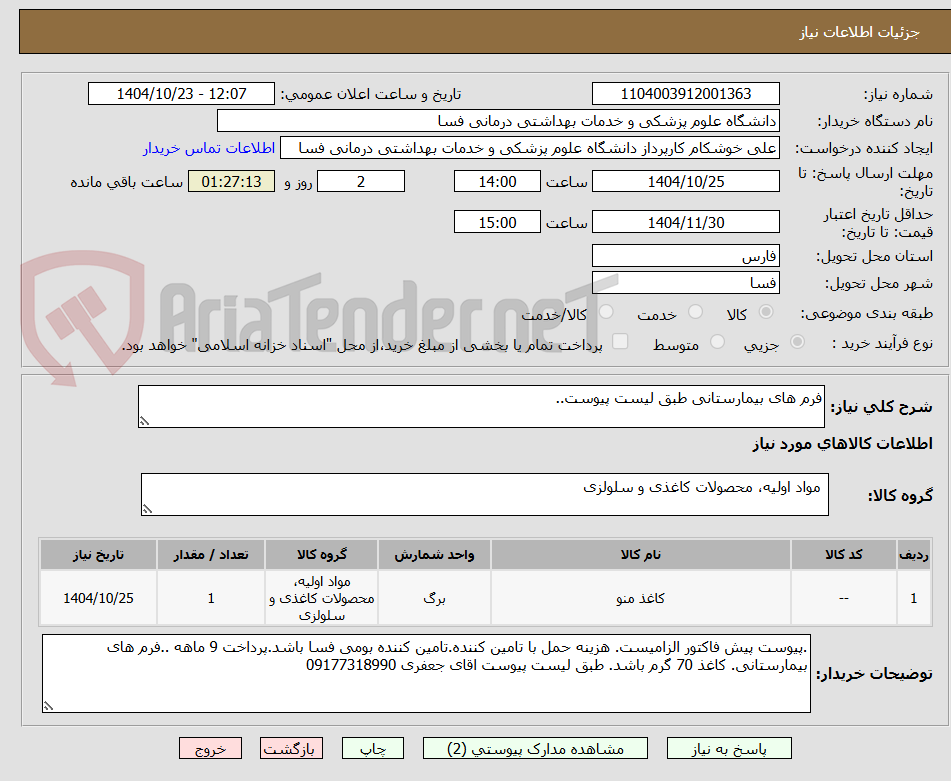Click the چاپ print button
Viewport: 951px width, 781px height.
(372, 747)
